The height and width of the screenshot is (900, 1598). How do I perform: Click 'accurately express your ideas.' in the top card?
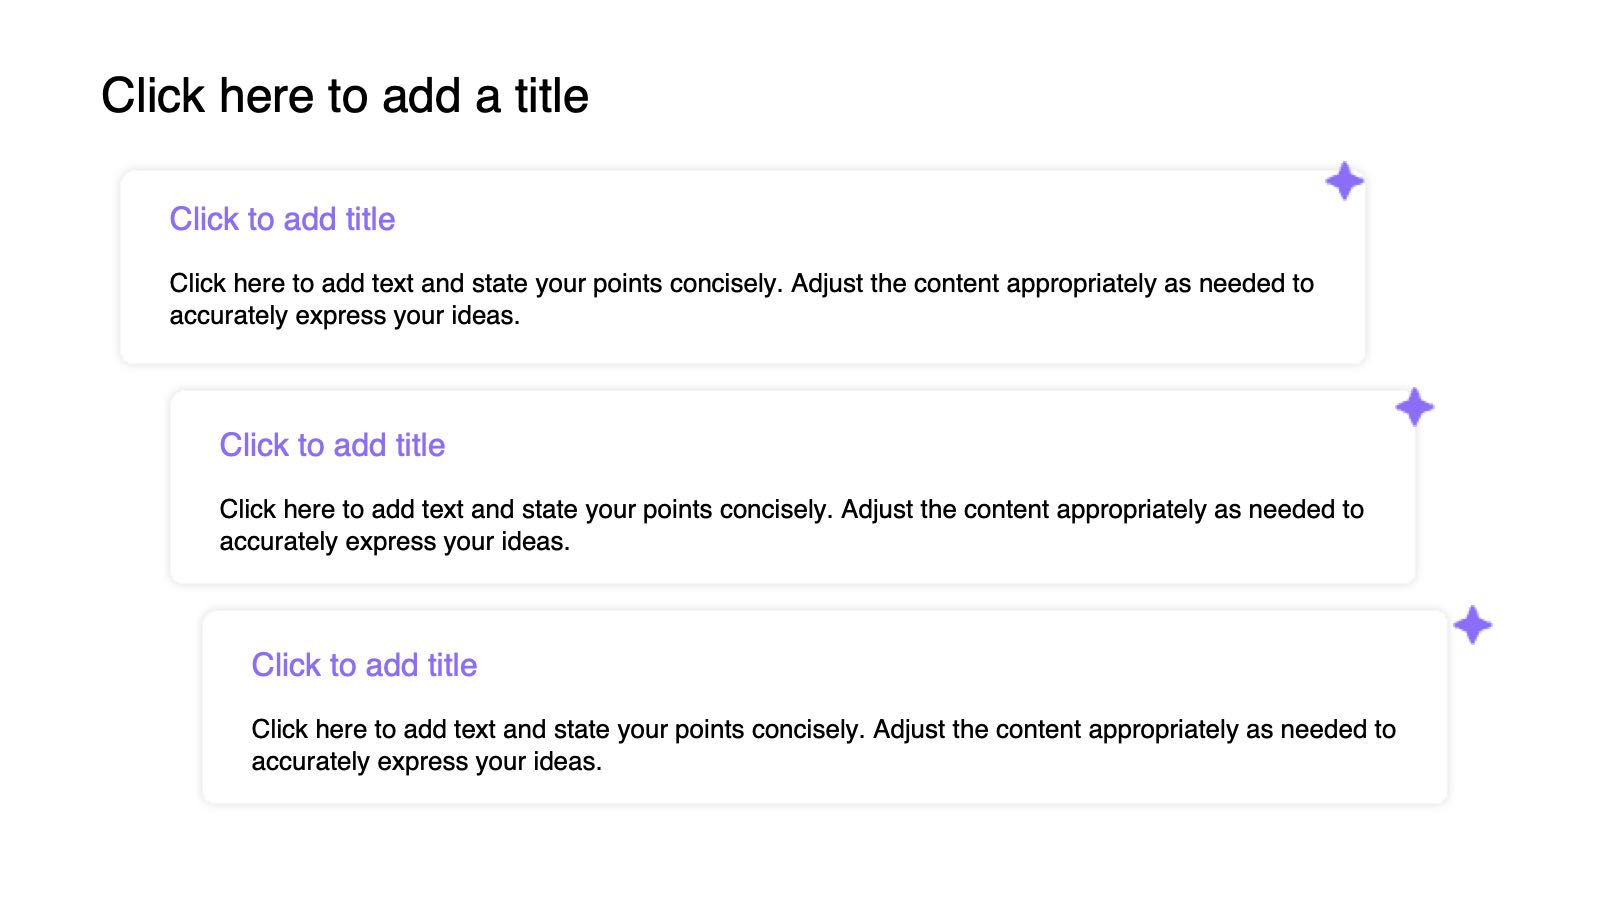coord(344,316)
